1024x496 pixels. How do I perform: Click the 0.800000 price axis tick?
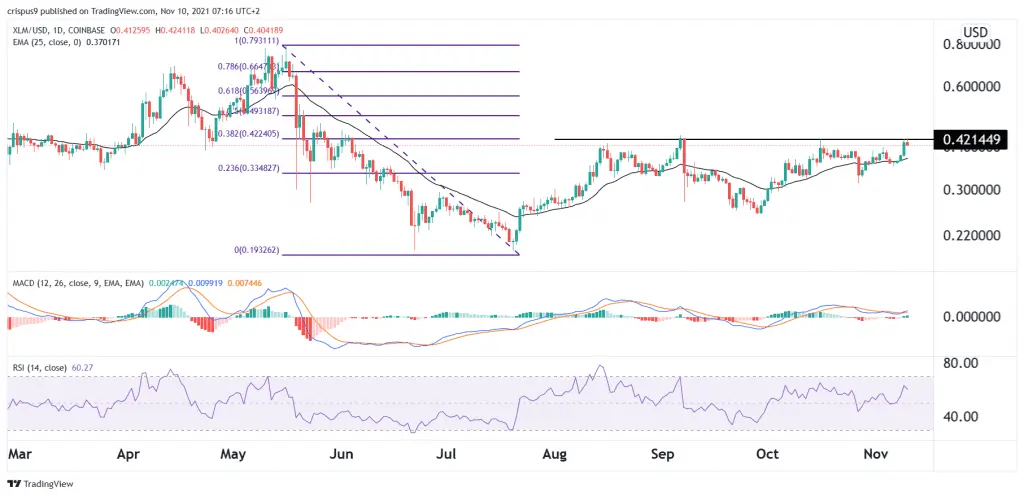tap(970, 45)
